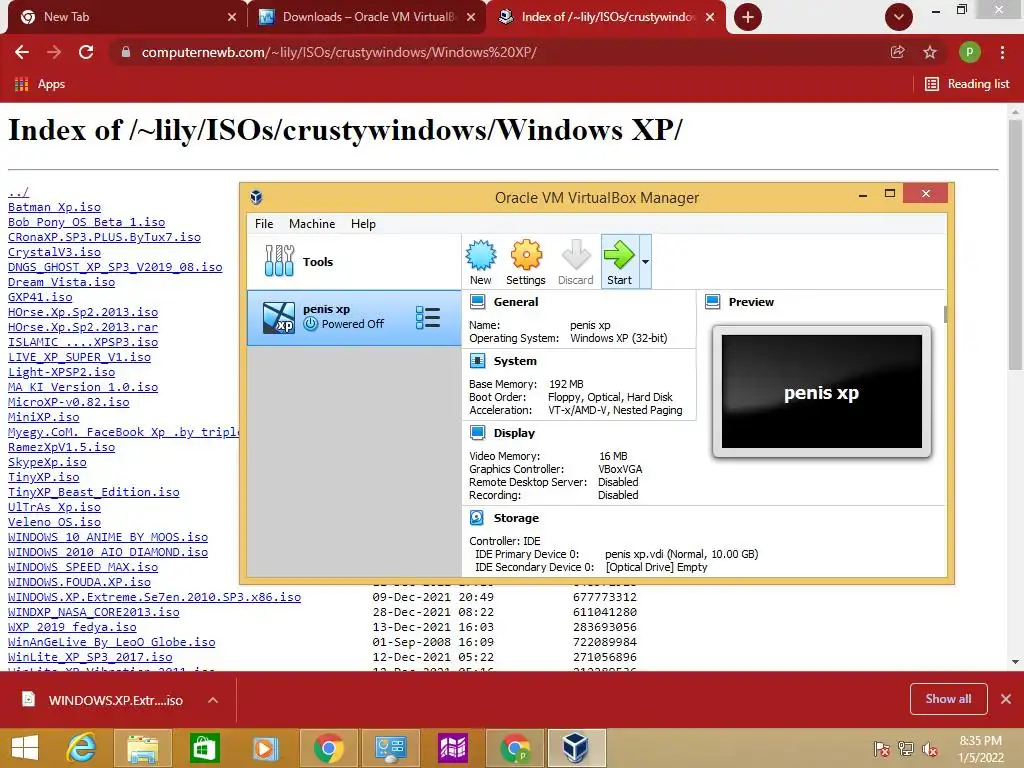Click the MicroXP-v0.82.iso link
Viewport: 1024px width, 768px height.
coord(69,402)
